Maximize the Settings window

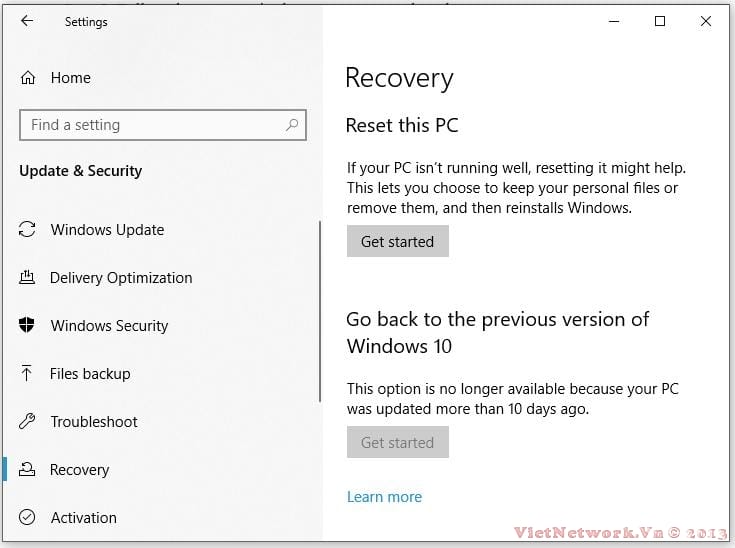(660, 21)
